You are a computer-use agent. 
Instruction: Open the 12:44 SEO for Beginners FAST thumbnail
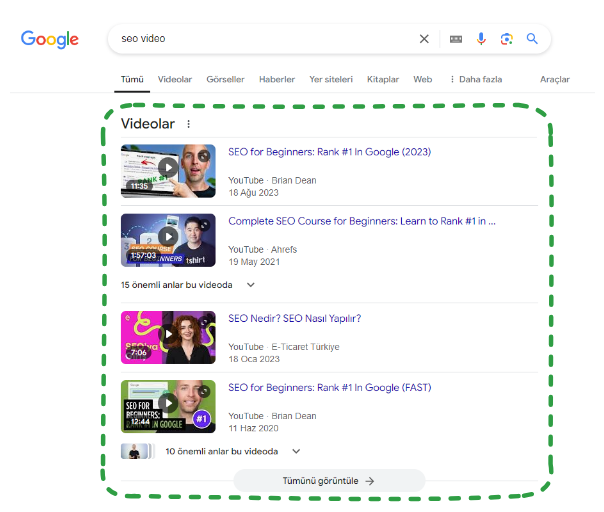[x=167, y=404]
